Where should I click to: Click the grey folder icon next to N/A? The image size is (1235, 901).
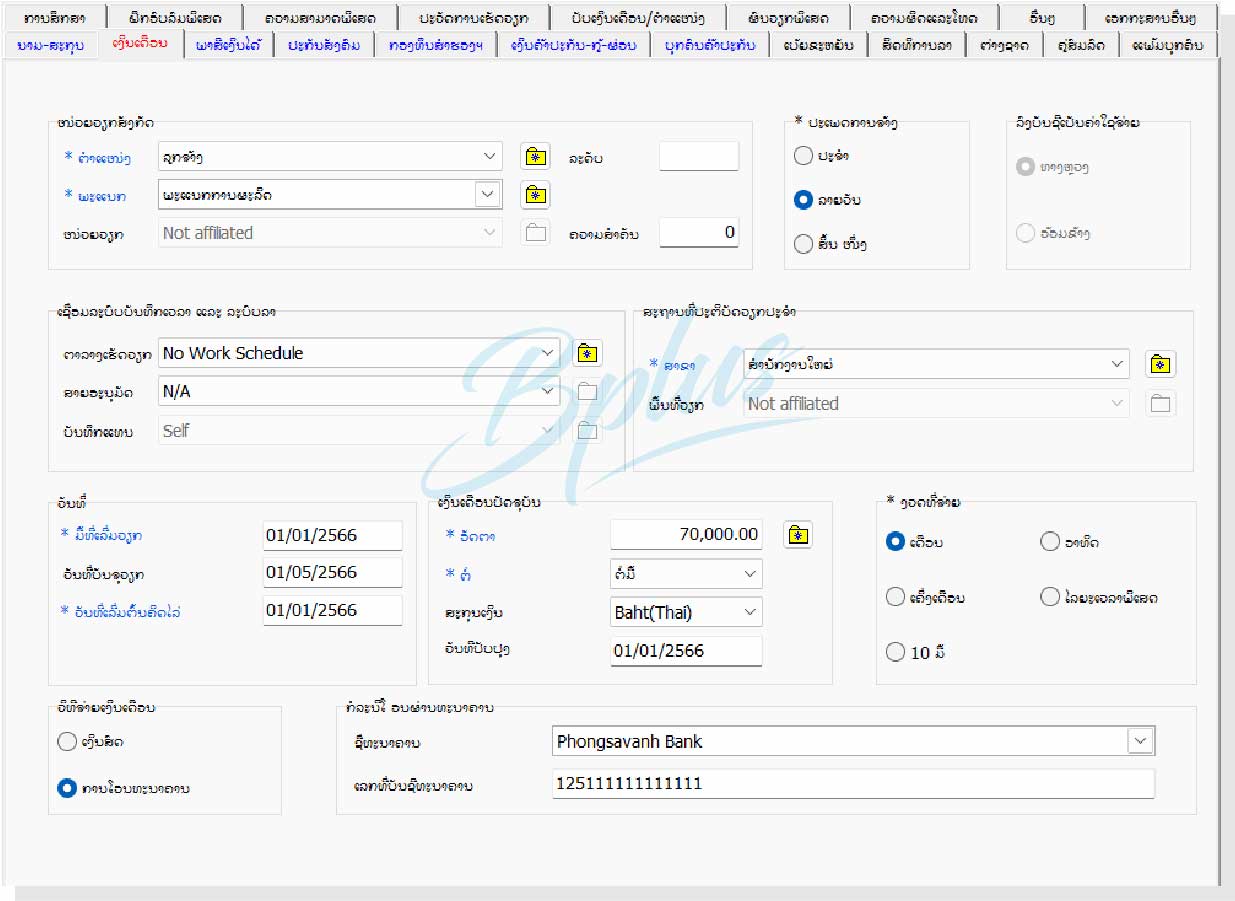[587, 392]
